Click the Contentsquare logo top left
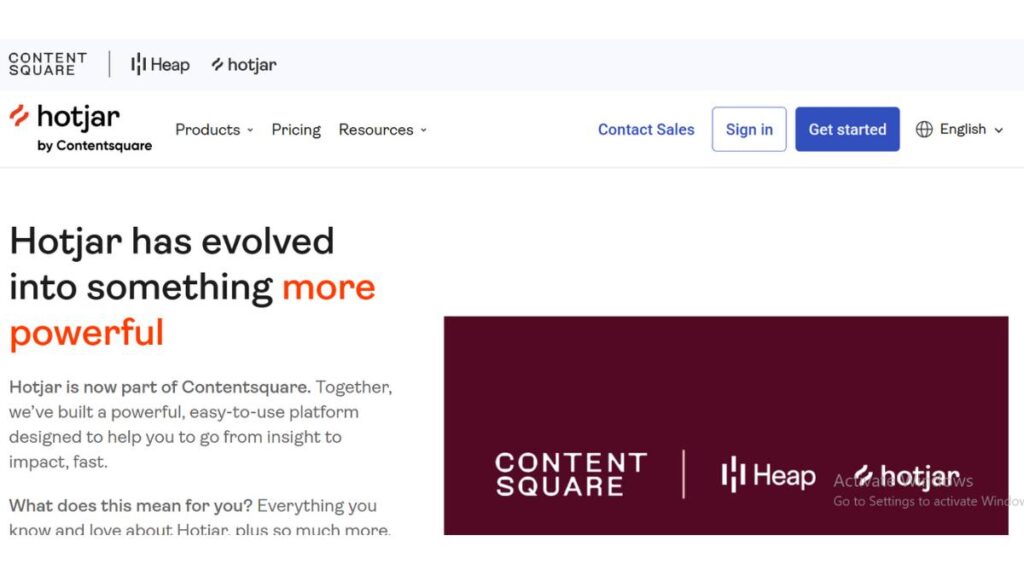Image resolution: width=1024 pixels, height=576 pixels. pyautogui.click(x=47, y=63)
